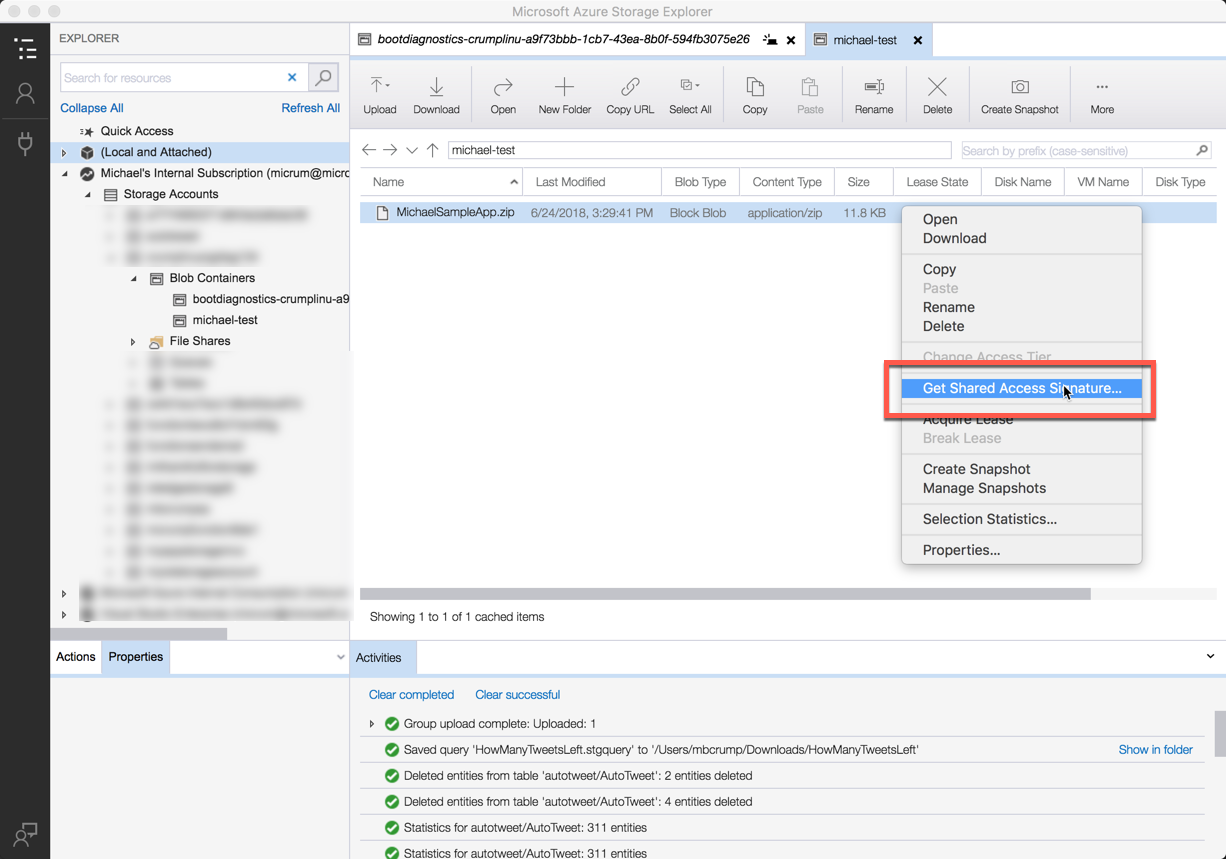Click the Refresh All link

[x=310, y=108]
